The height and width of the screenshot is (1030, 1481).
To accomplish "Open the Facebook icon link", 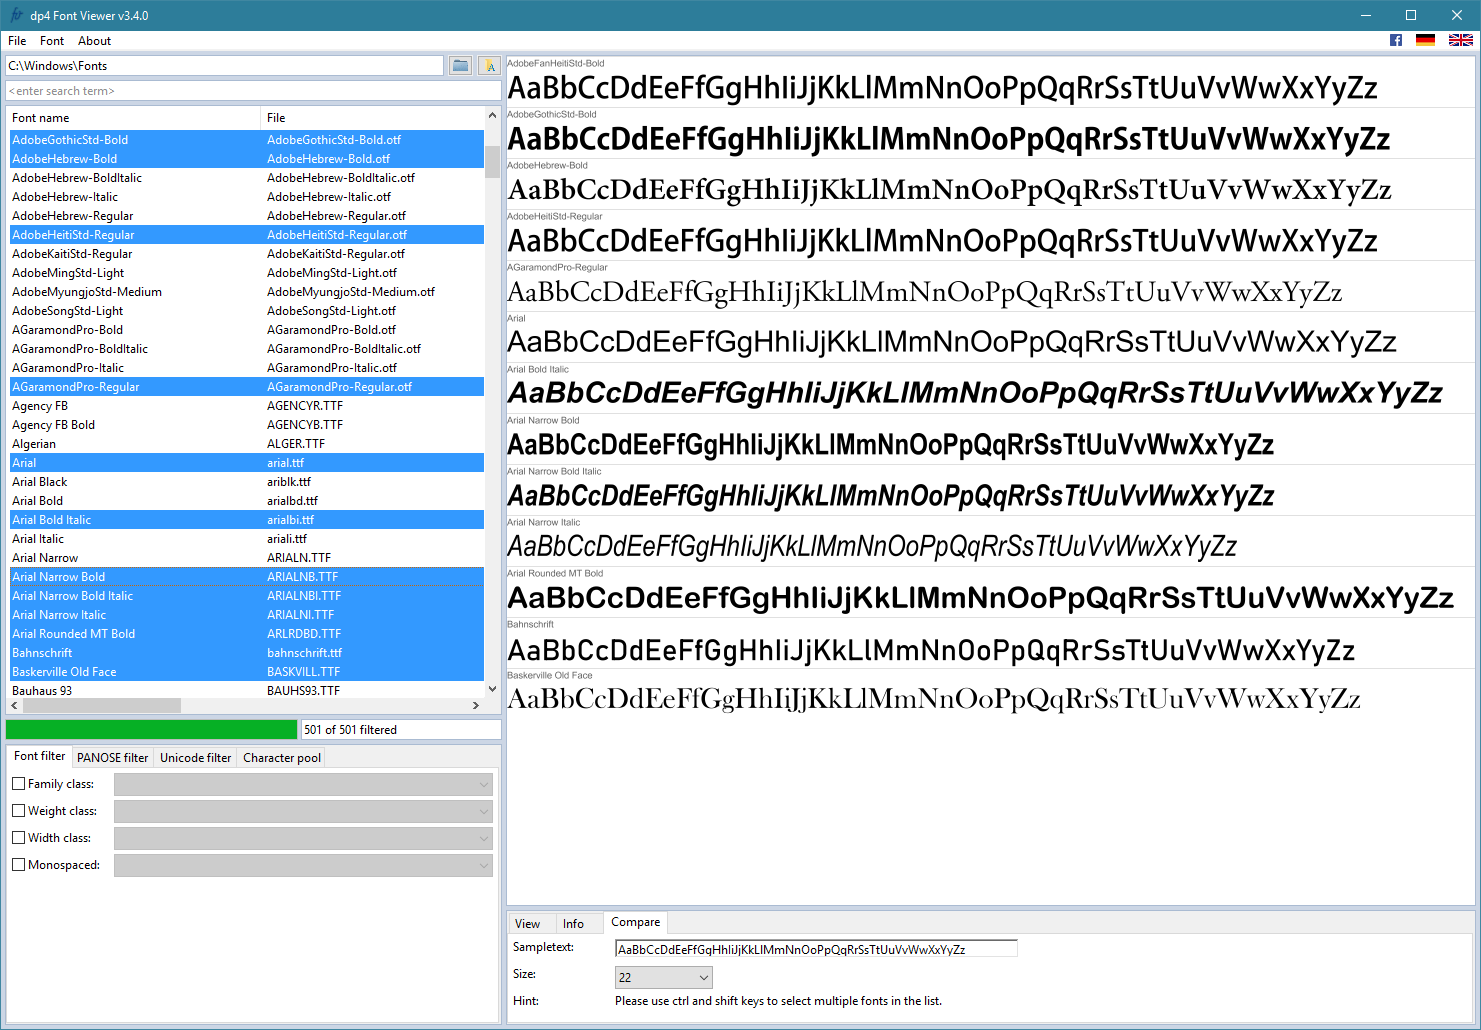I will coord(1396,40).
